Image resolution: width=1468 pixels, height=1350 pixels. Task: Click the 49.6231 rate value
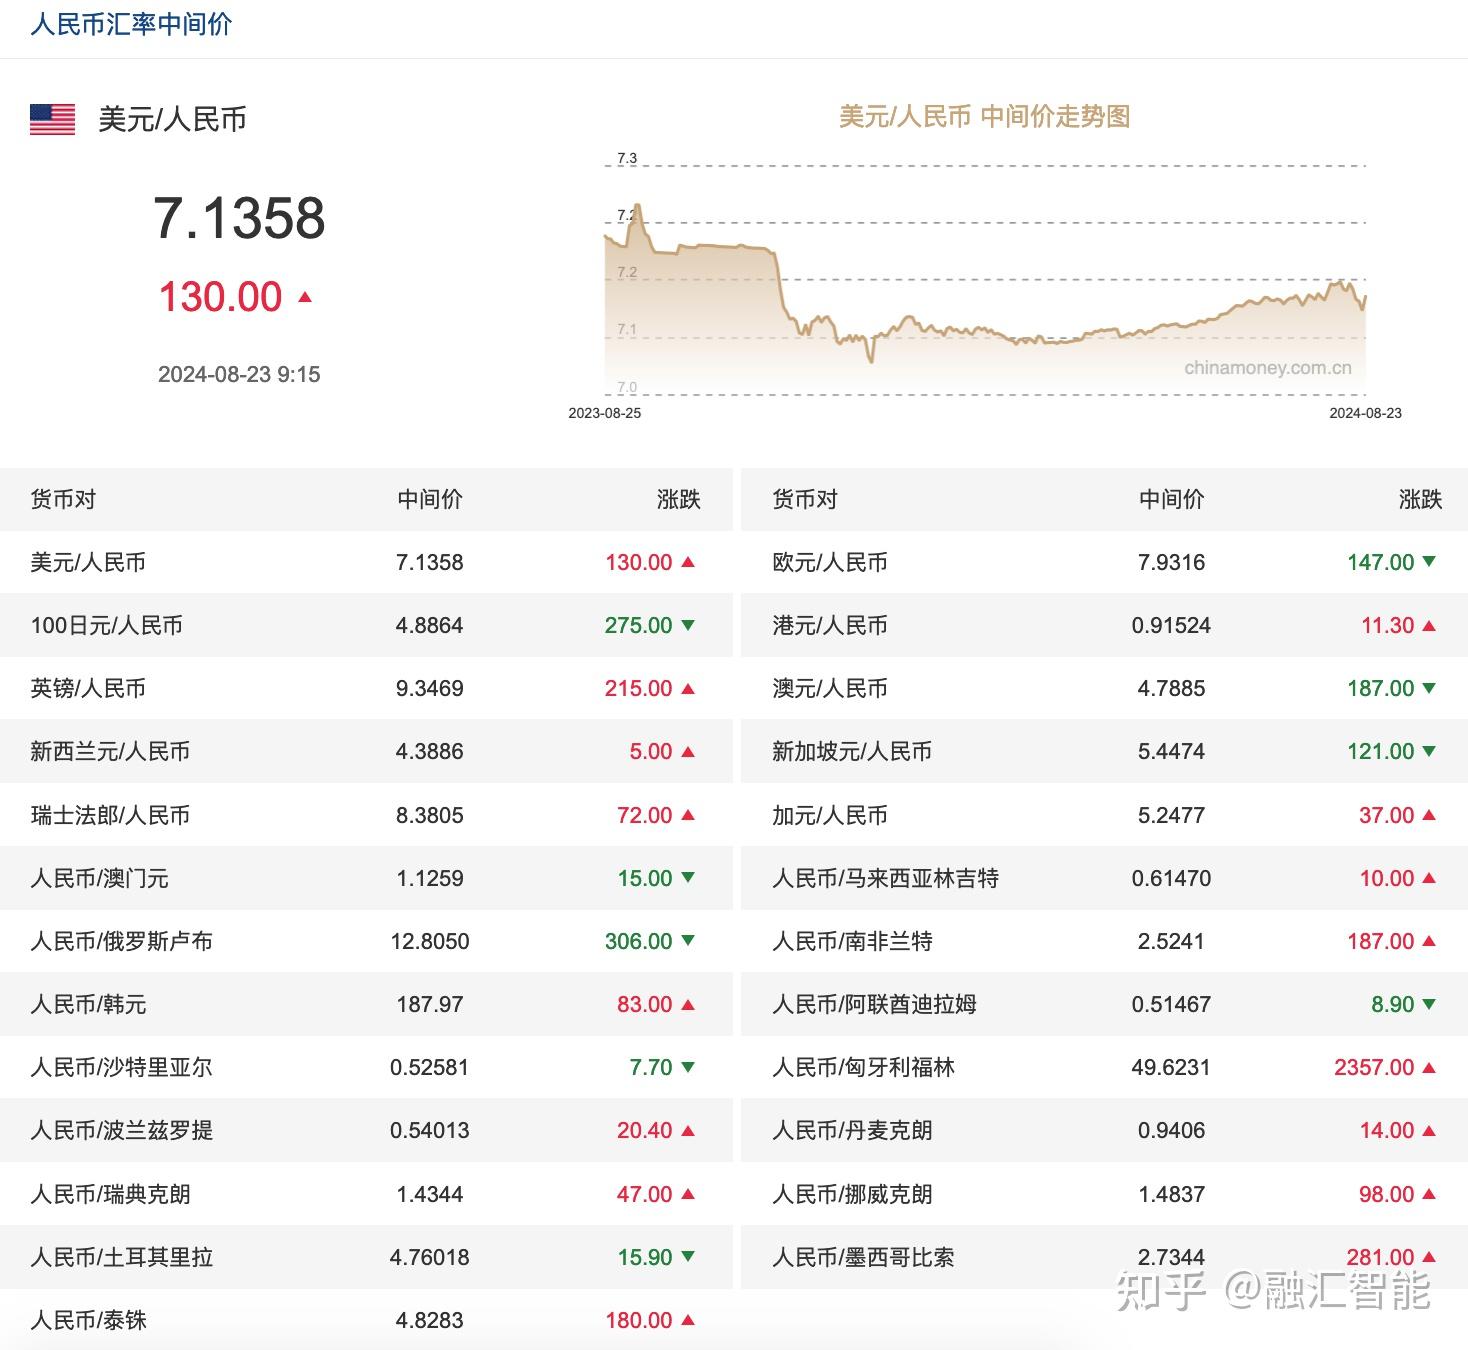tap(1171, 1067)
